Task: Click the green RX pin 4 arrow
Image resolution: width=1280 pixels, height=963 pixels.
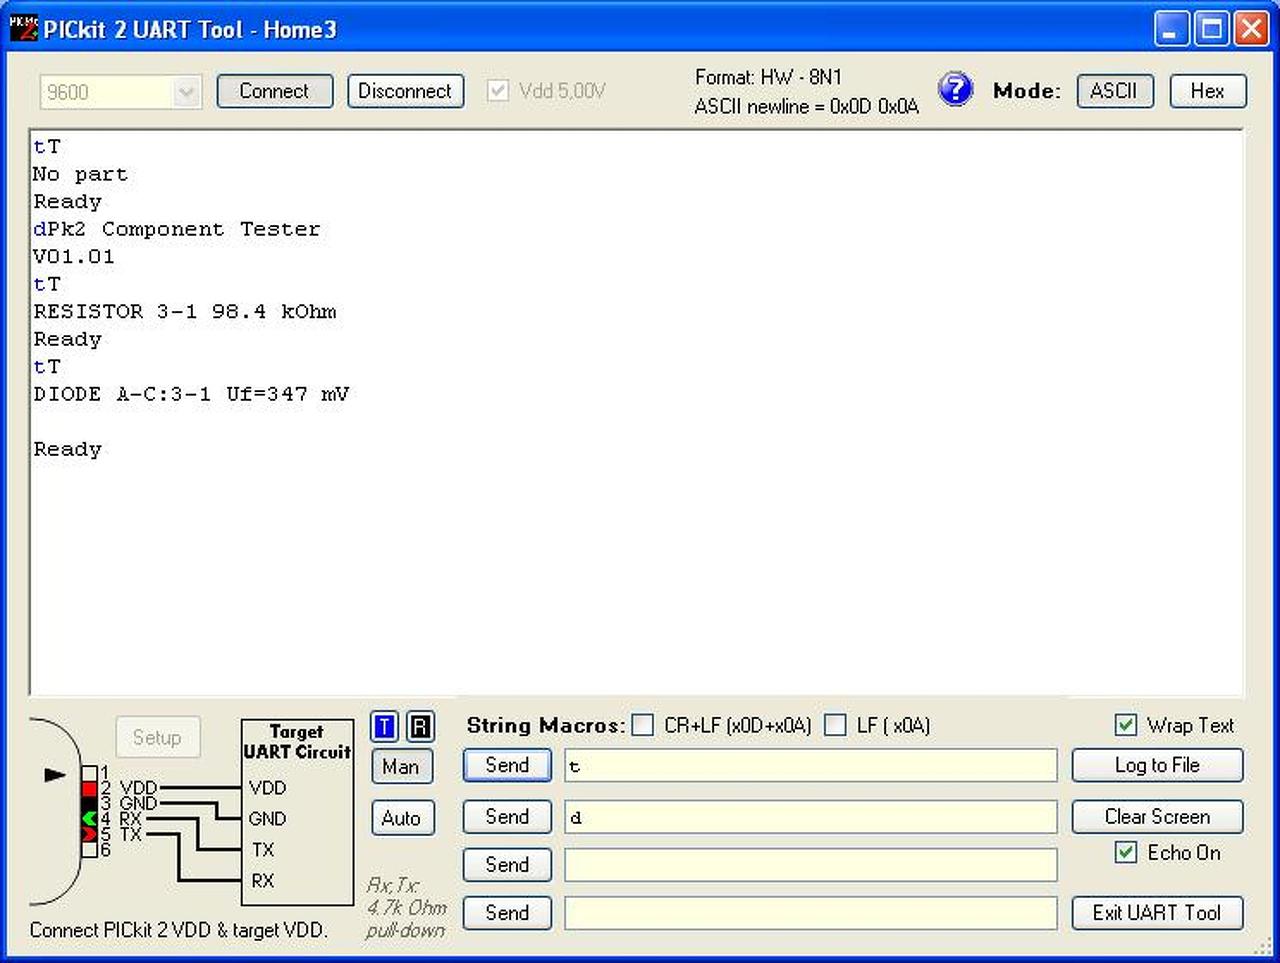Action: click(89, 819)
